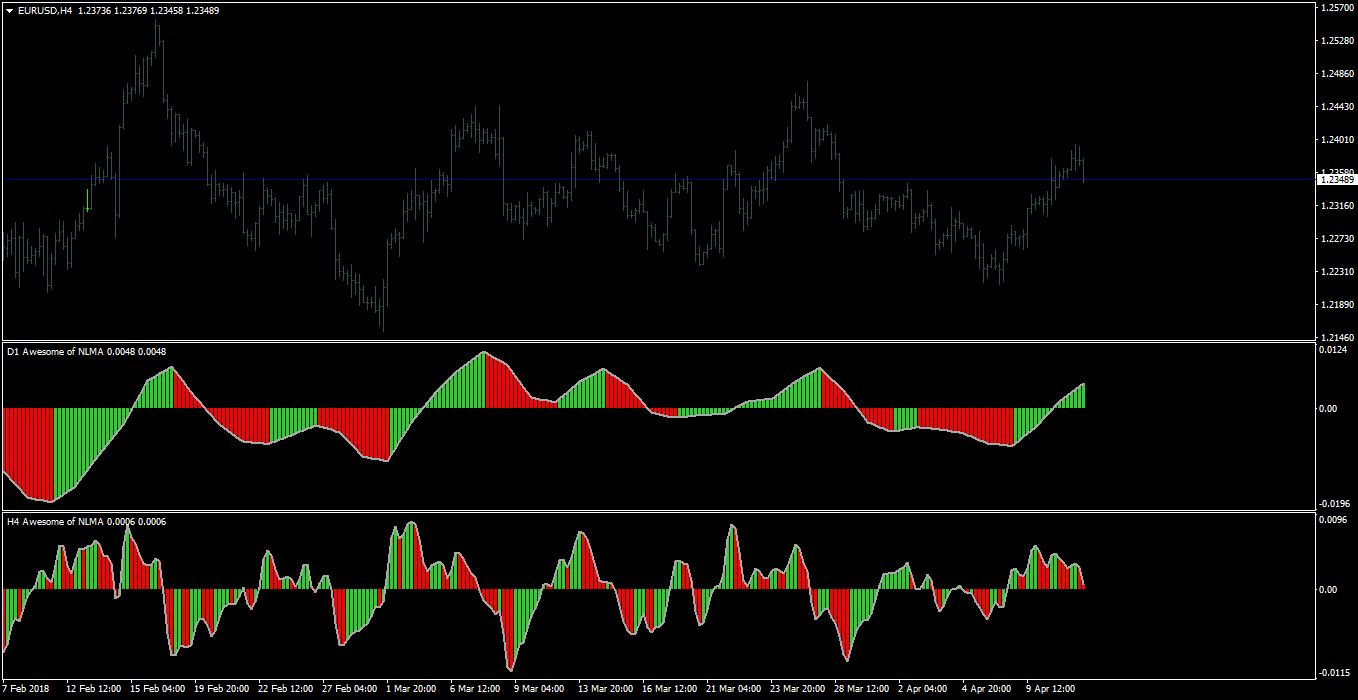
Task: Select the H4 Awesome of NLMA indicator label
Action: click(55, 521)
